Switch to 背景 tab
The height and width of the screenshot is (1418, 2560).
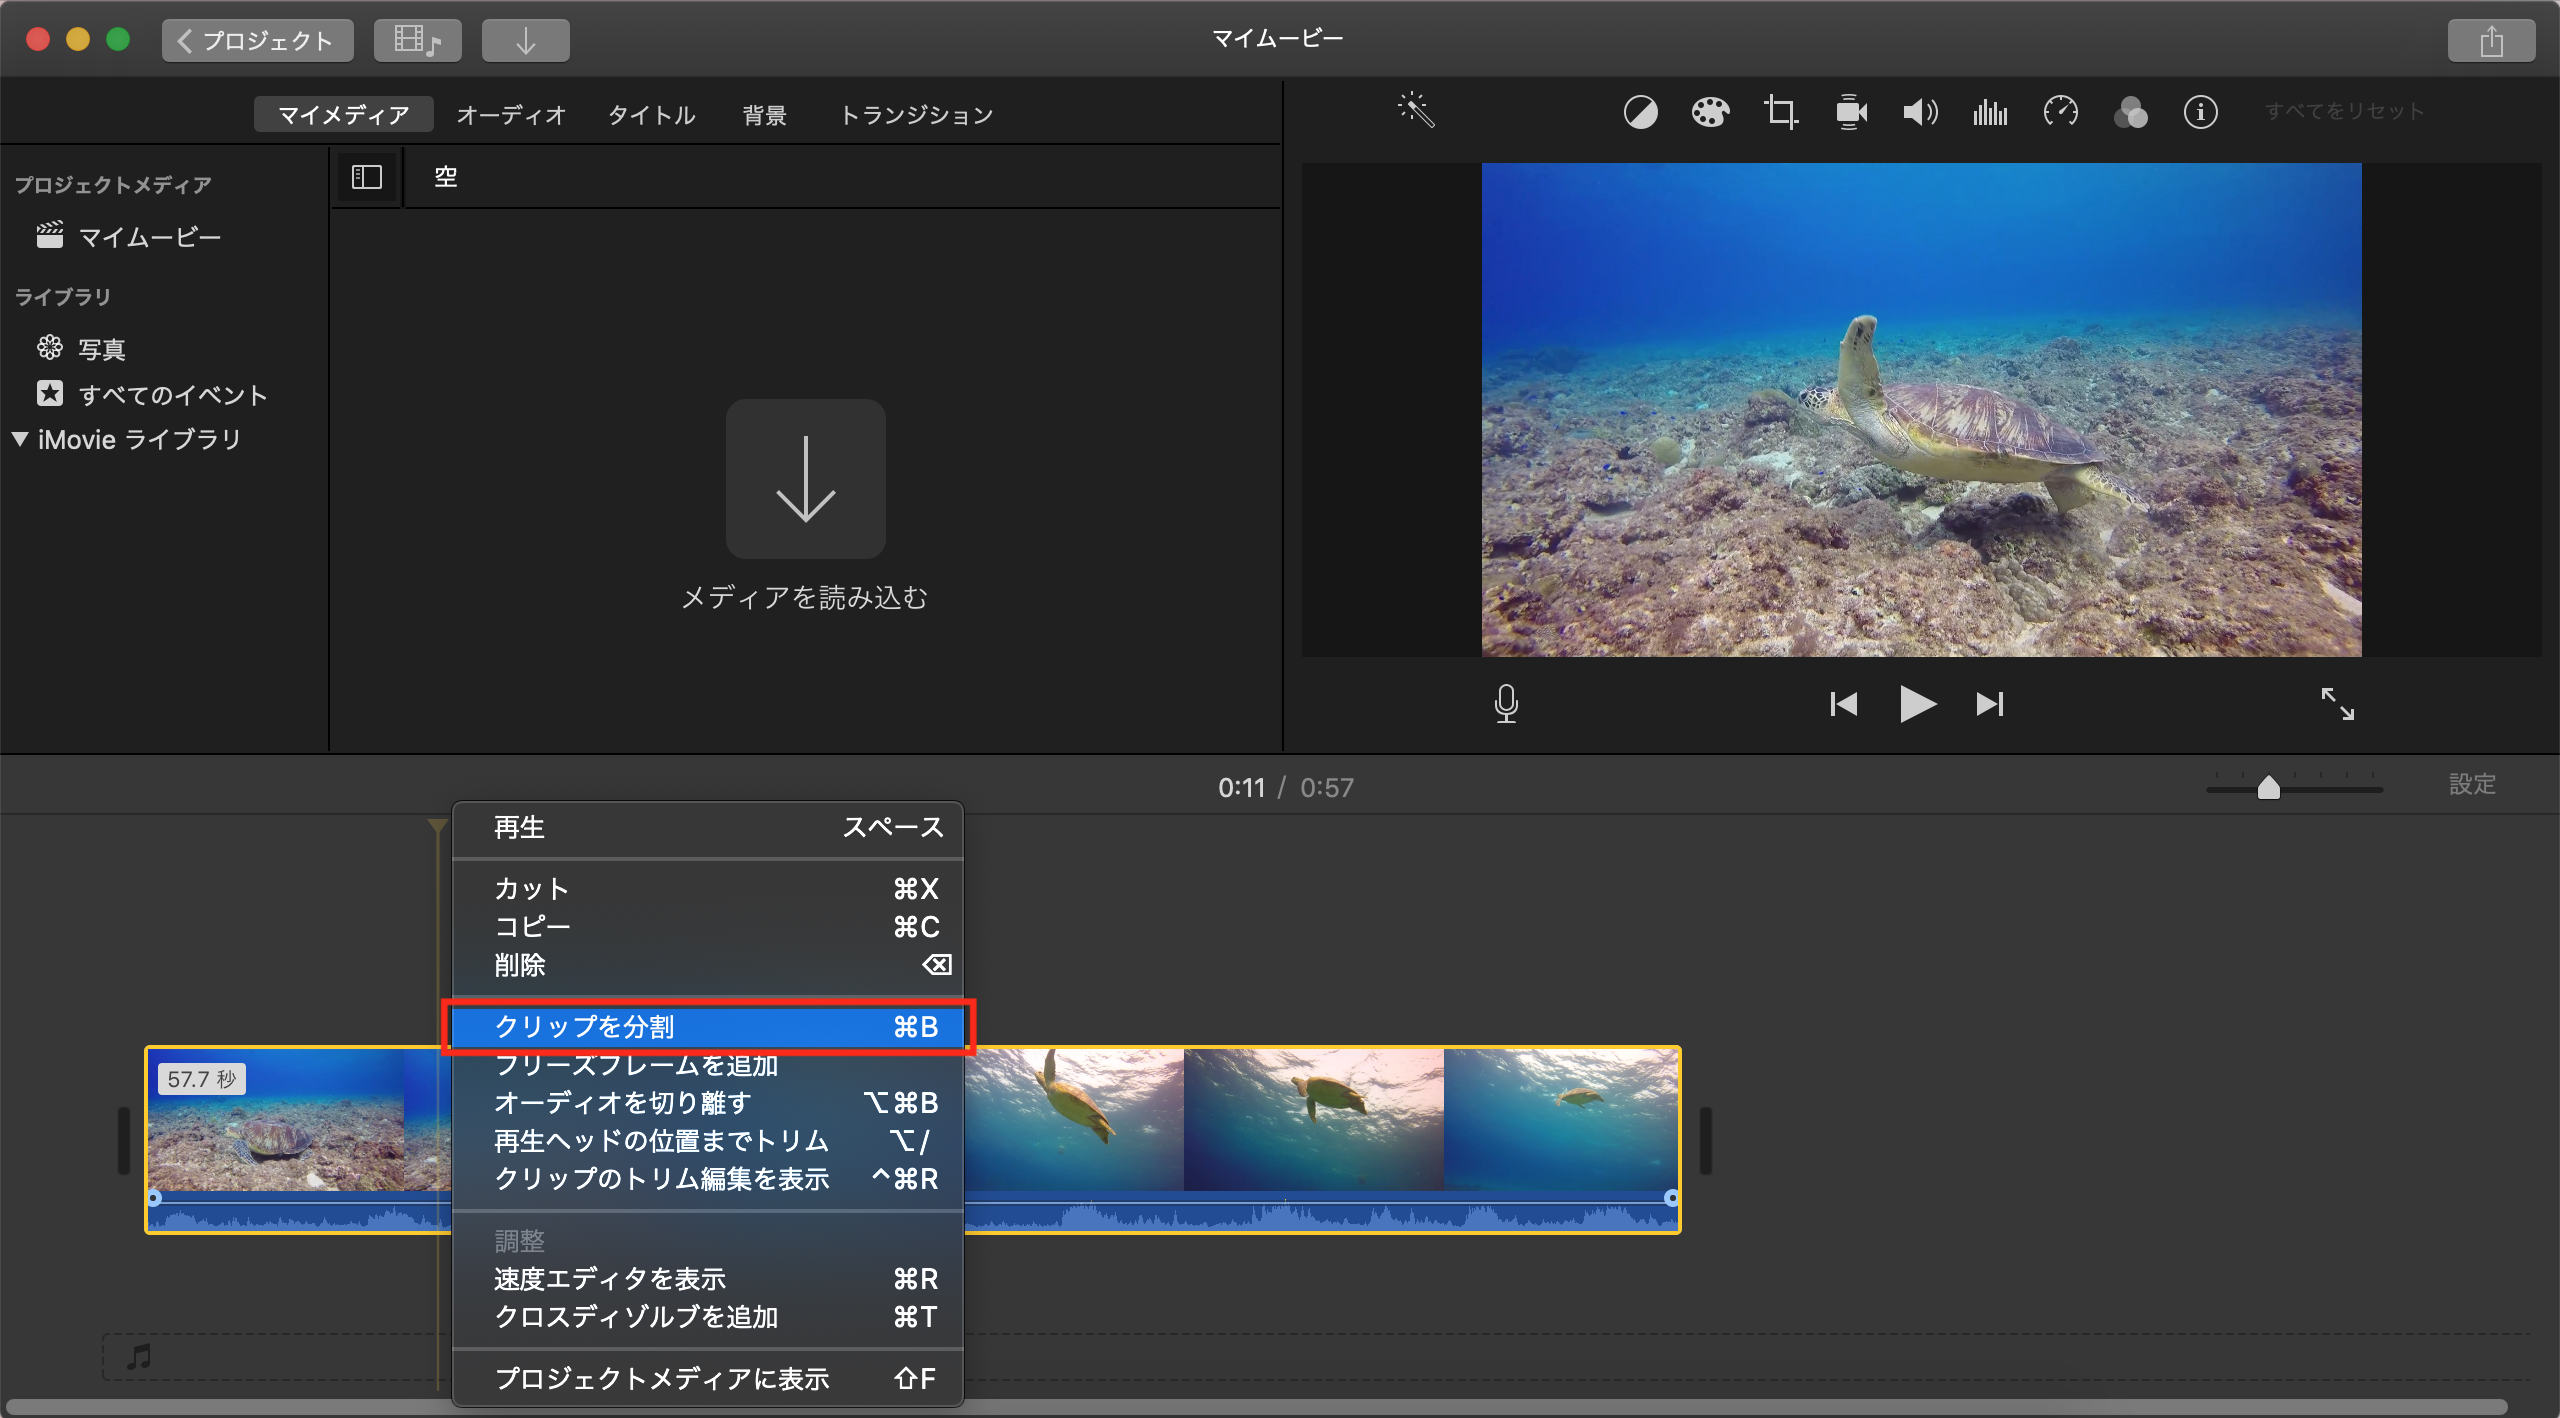pos(765,115)
